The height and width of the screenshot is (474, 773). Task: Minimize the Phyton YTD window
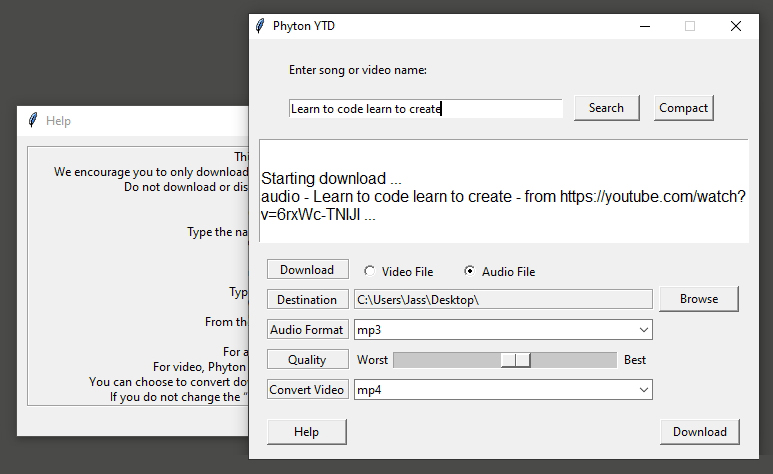point(645,26)
